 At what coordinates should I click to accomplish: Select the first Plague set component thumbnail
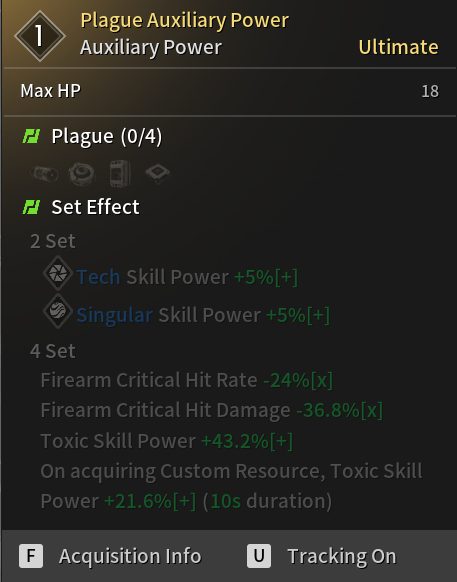(x=44, y=173)
